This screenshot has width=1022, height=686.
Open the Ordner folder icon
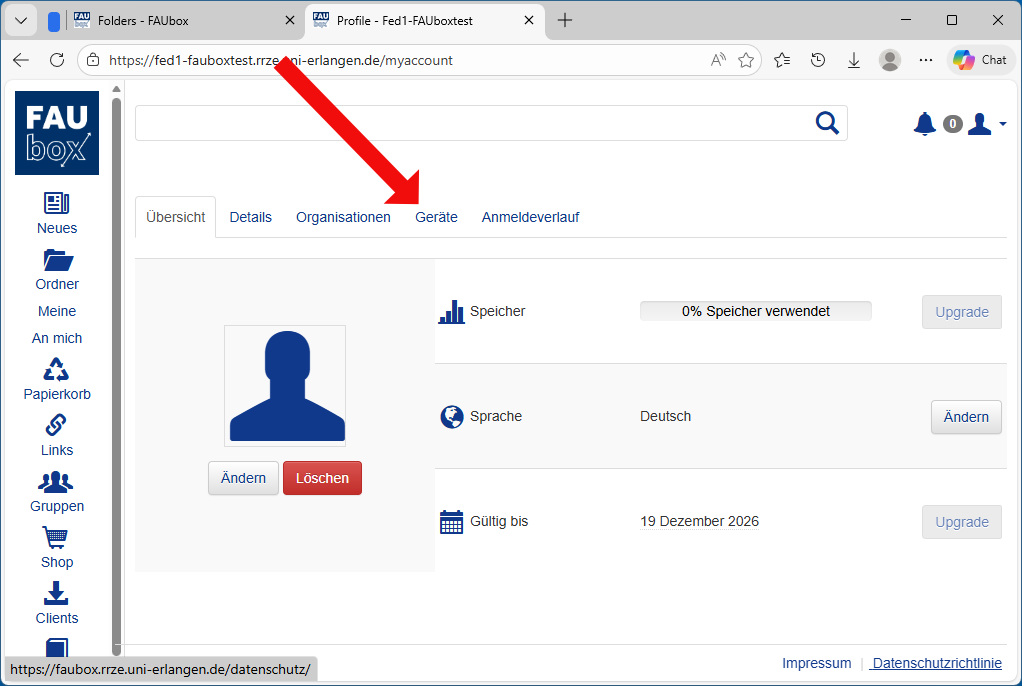tap(57, 260)
